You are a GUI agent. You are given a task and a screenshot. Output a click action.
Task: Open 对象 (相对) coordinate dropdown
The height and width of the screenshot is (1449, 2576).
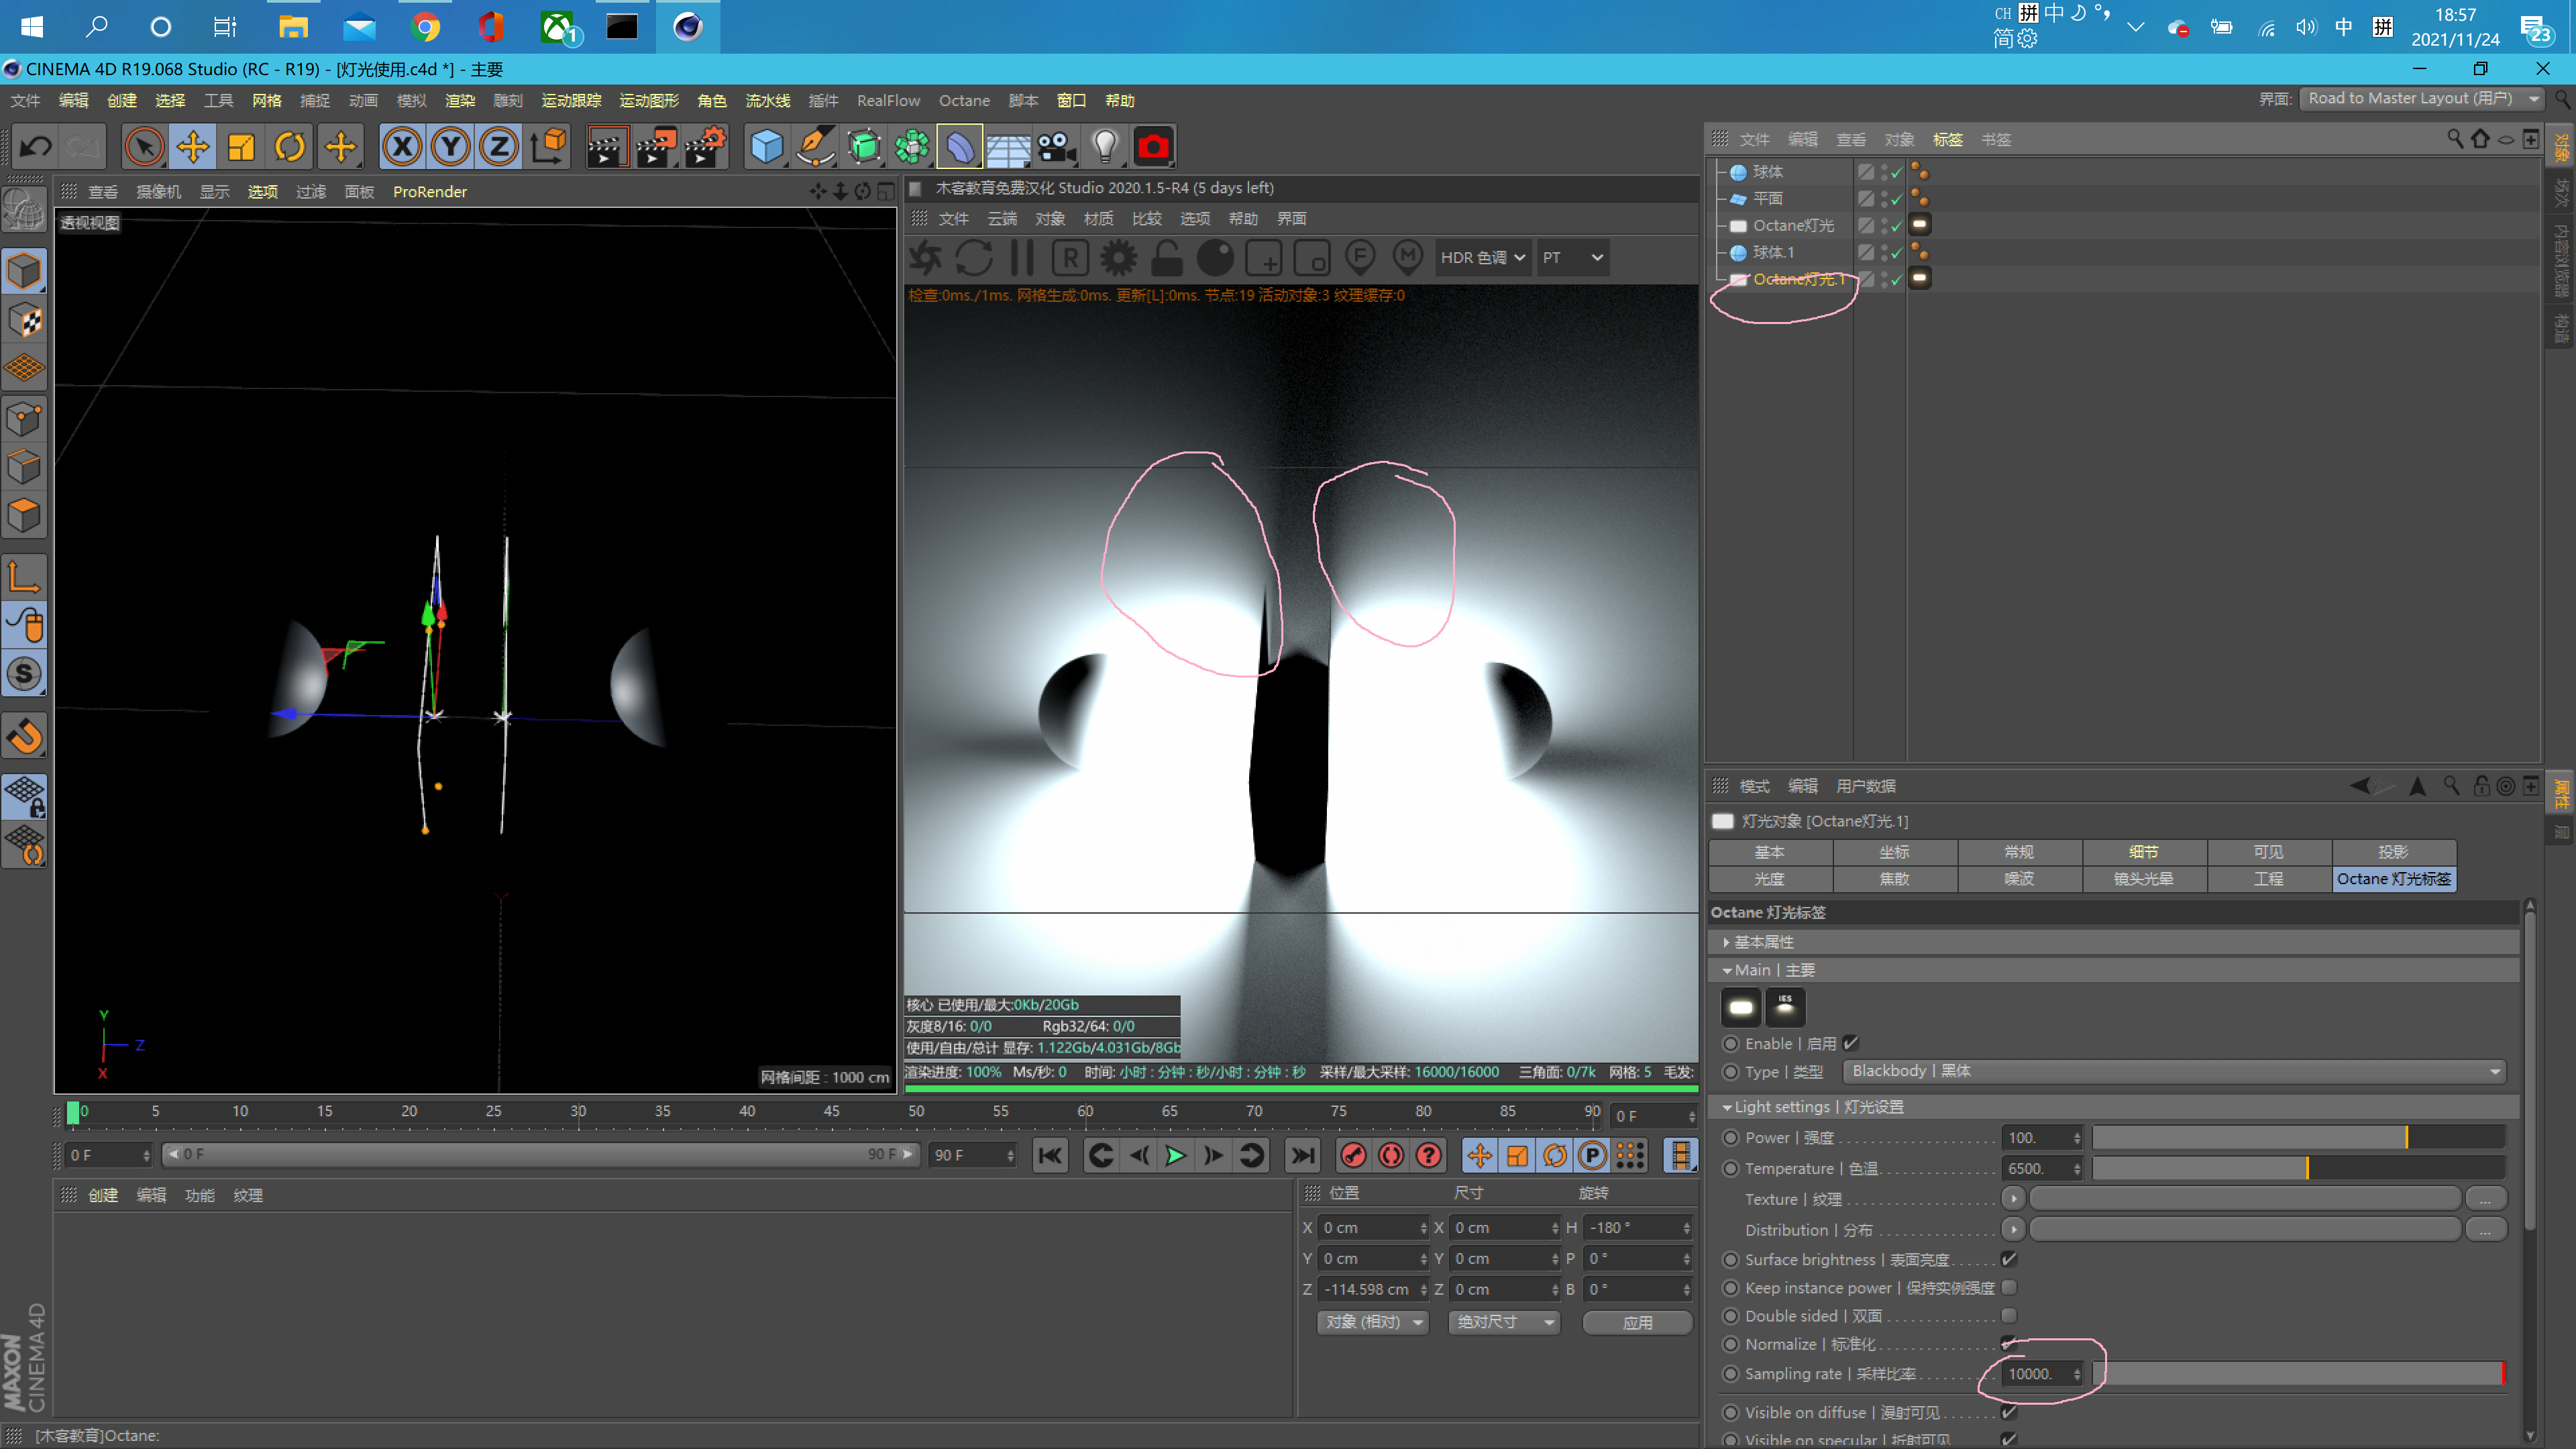pos(1373,1322)
